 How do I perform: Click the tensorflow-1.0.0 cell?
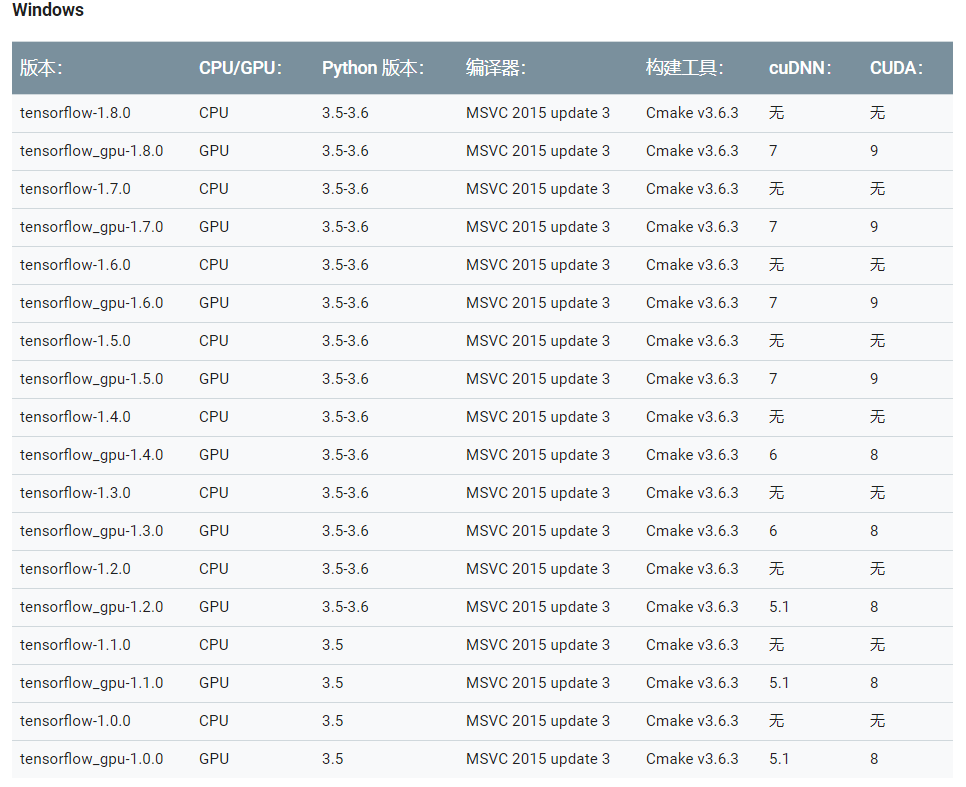click(x=75, y=721)
